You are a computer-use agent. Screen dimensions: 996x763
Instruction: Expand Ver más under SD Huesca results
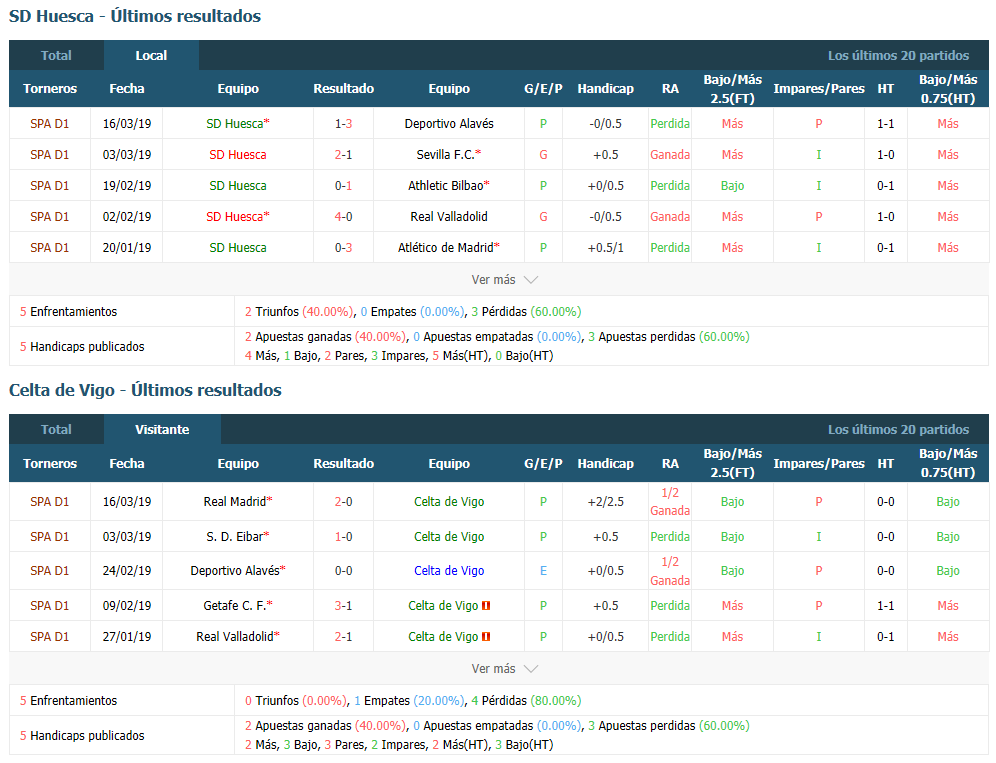504,280
